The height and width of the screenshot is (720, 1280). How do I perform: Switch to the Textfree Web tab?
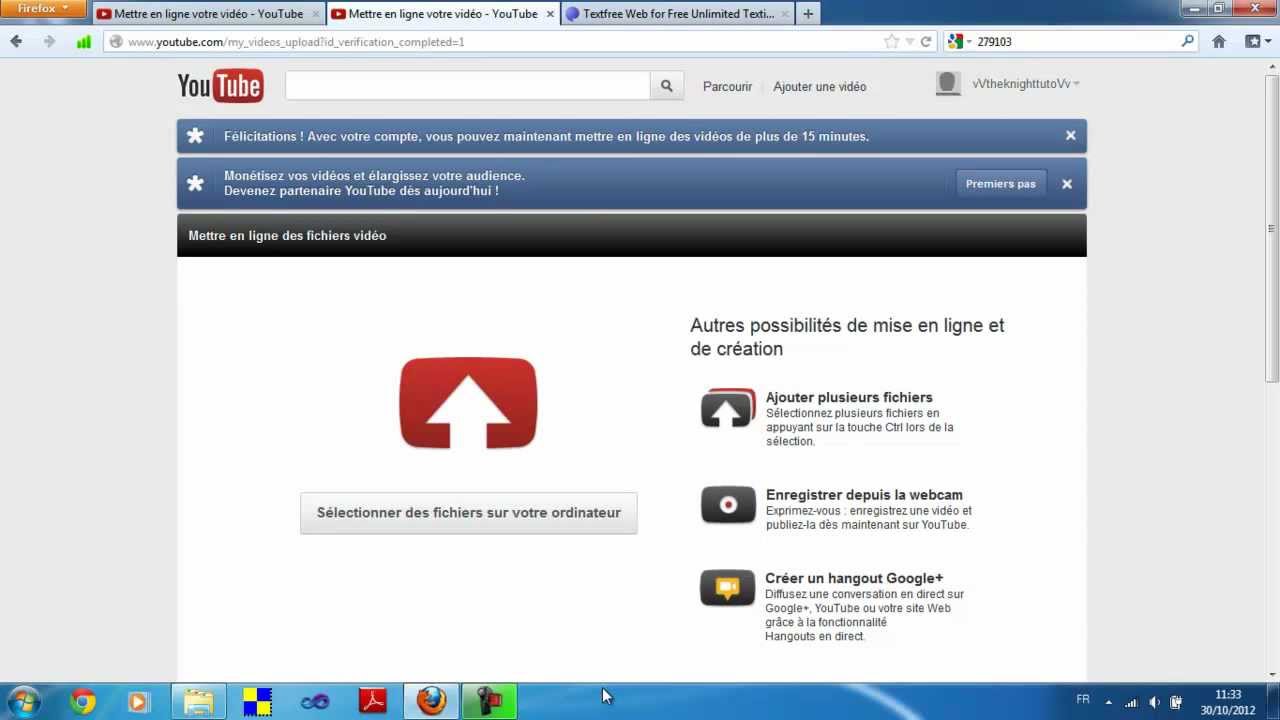tap(678, 14)
